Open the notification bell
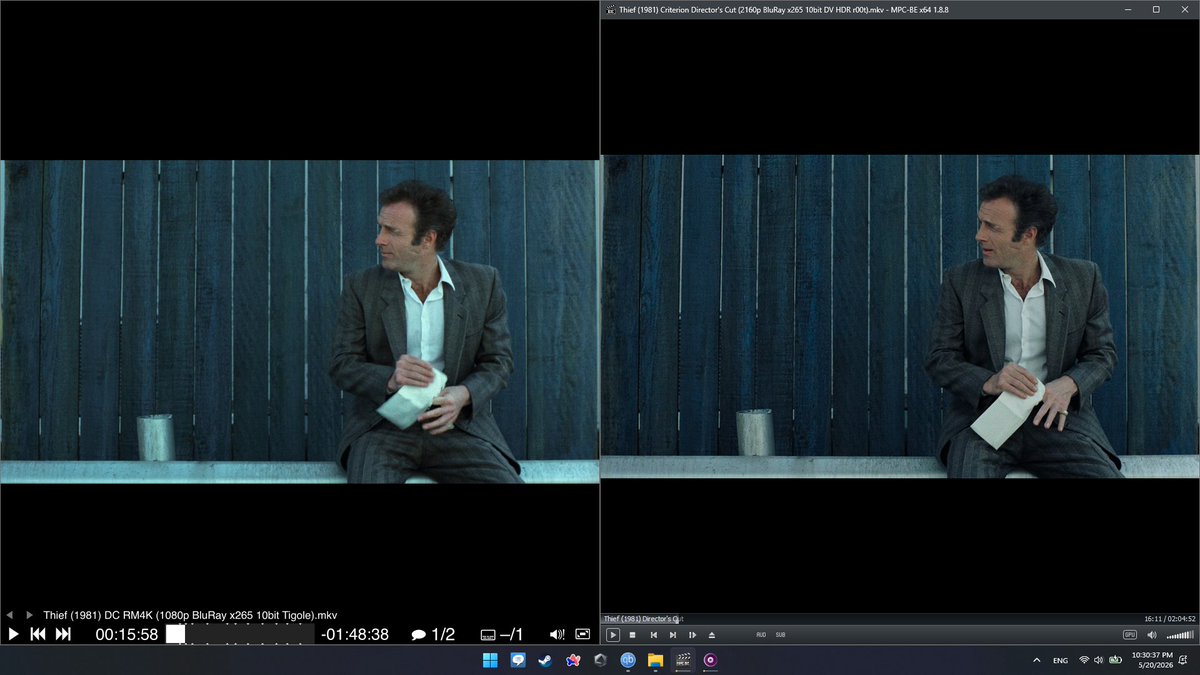The width and height of the screenshot is (1200, 675). [1181, 660]
